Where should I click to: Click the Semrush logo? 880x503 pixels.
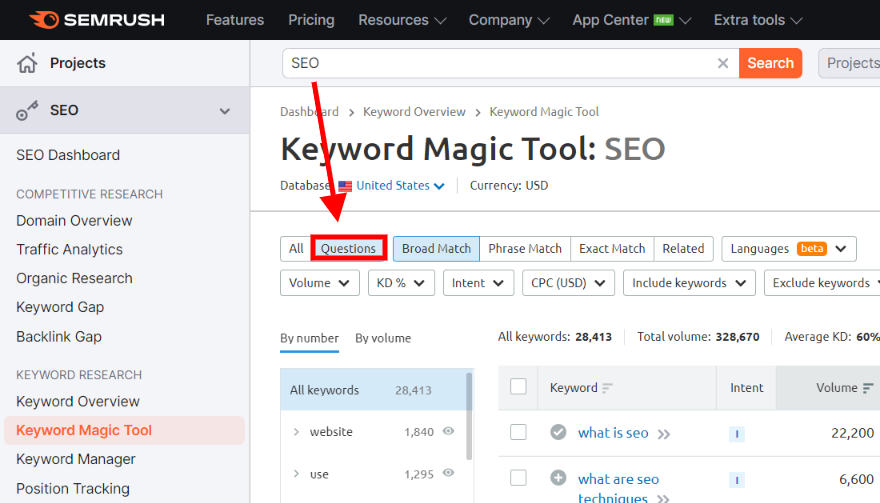pyautogui.click(x=97, y=20)
